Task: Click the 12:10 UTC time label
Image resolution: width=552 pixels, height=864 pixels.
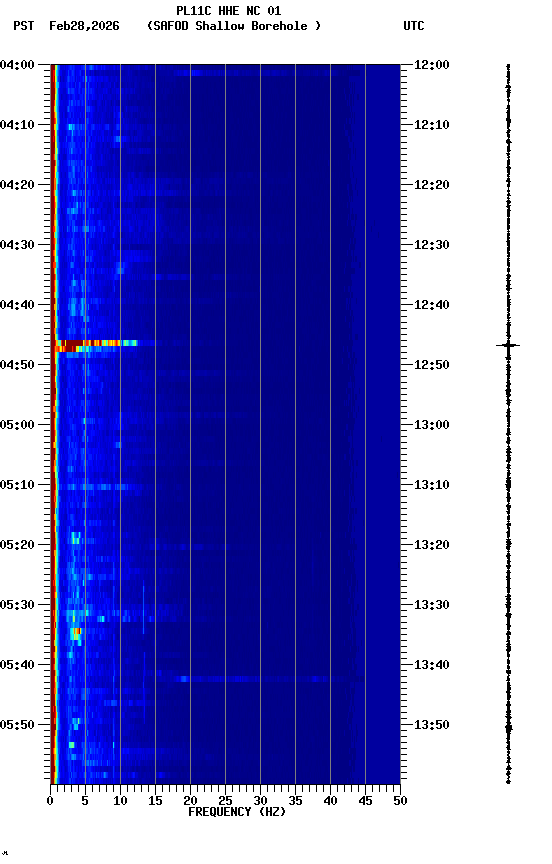Action: [x=432, y=125]
